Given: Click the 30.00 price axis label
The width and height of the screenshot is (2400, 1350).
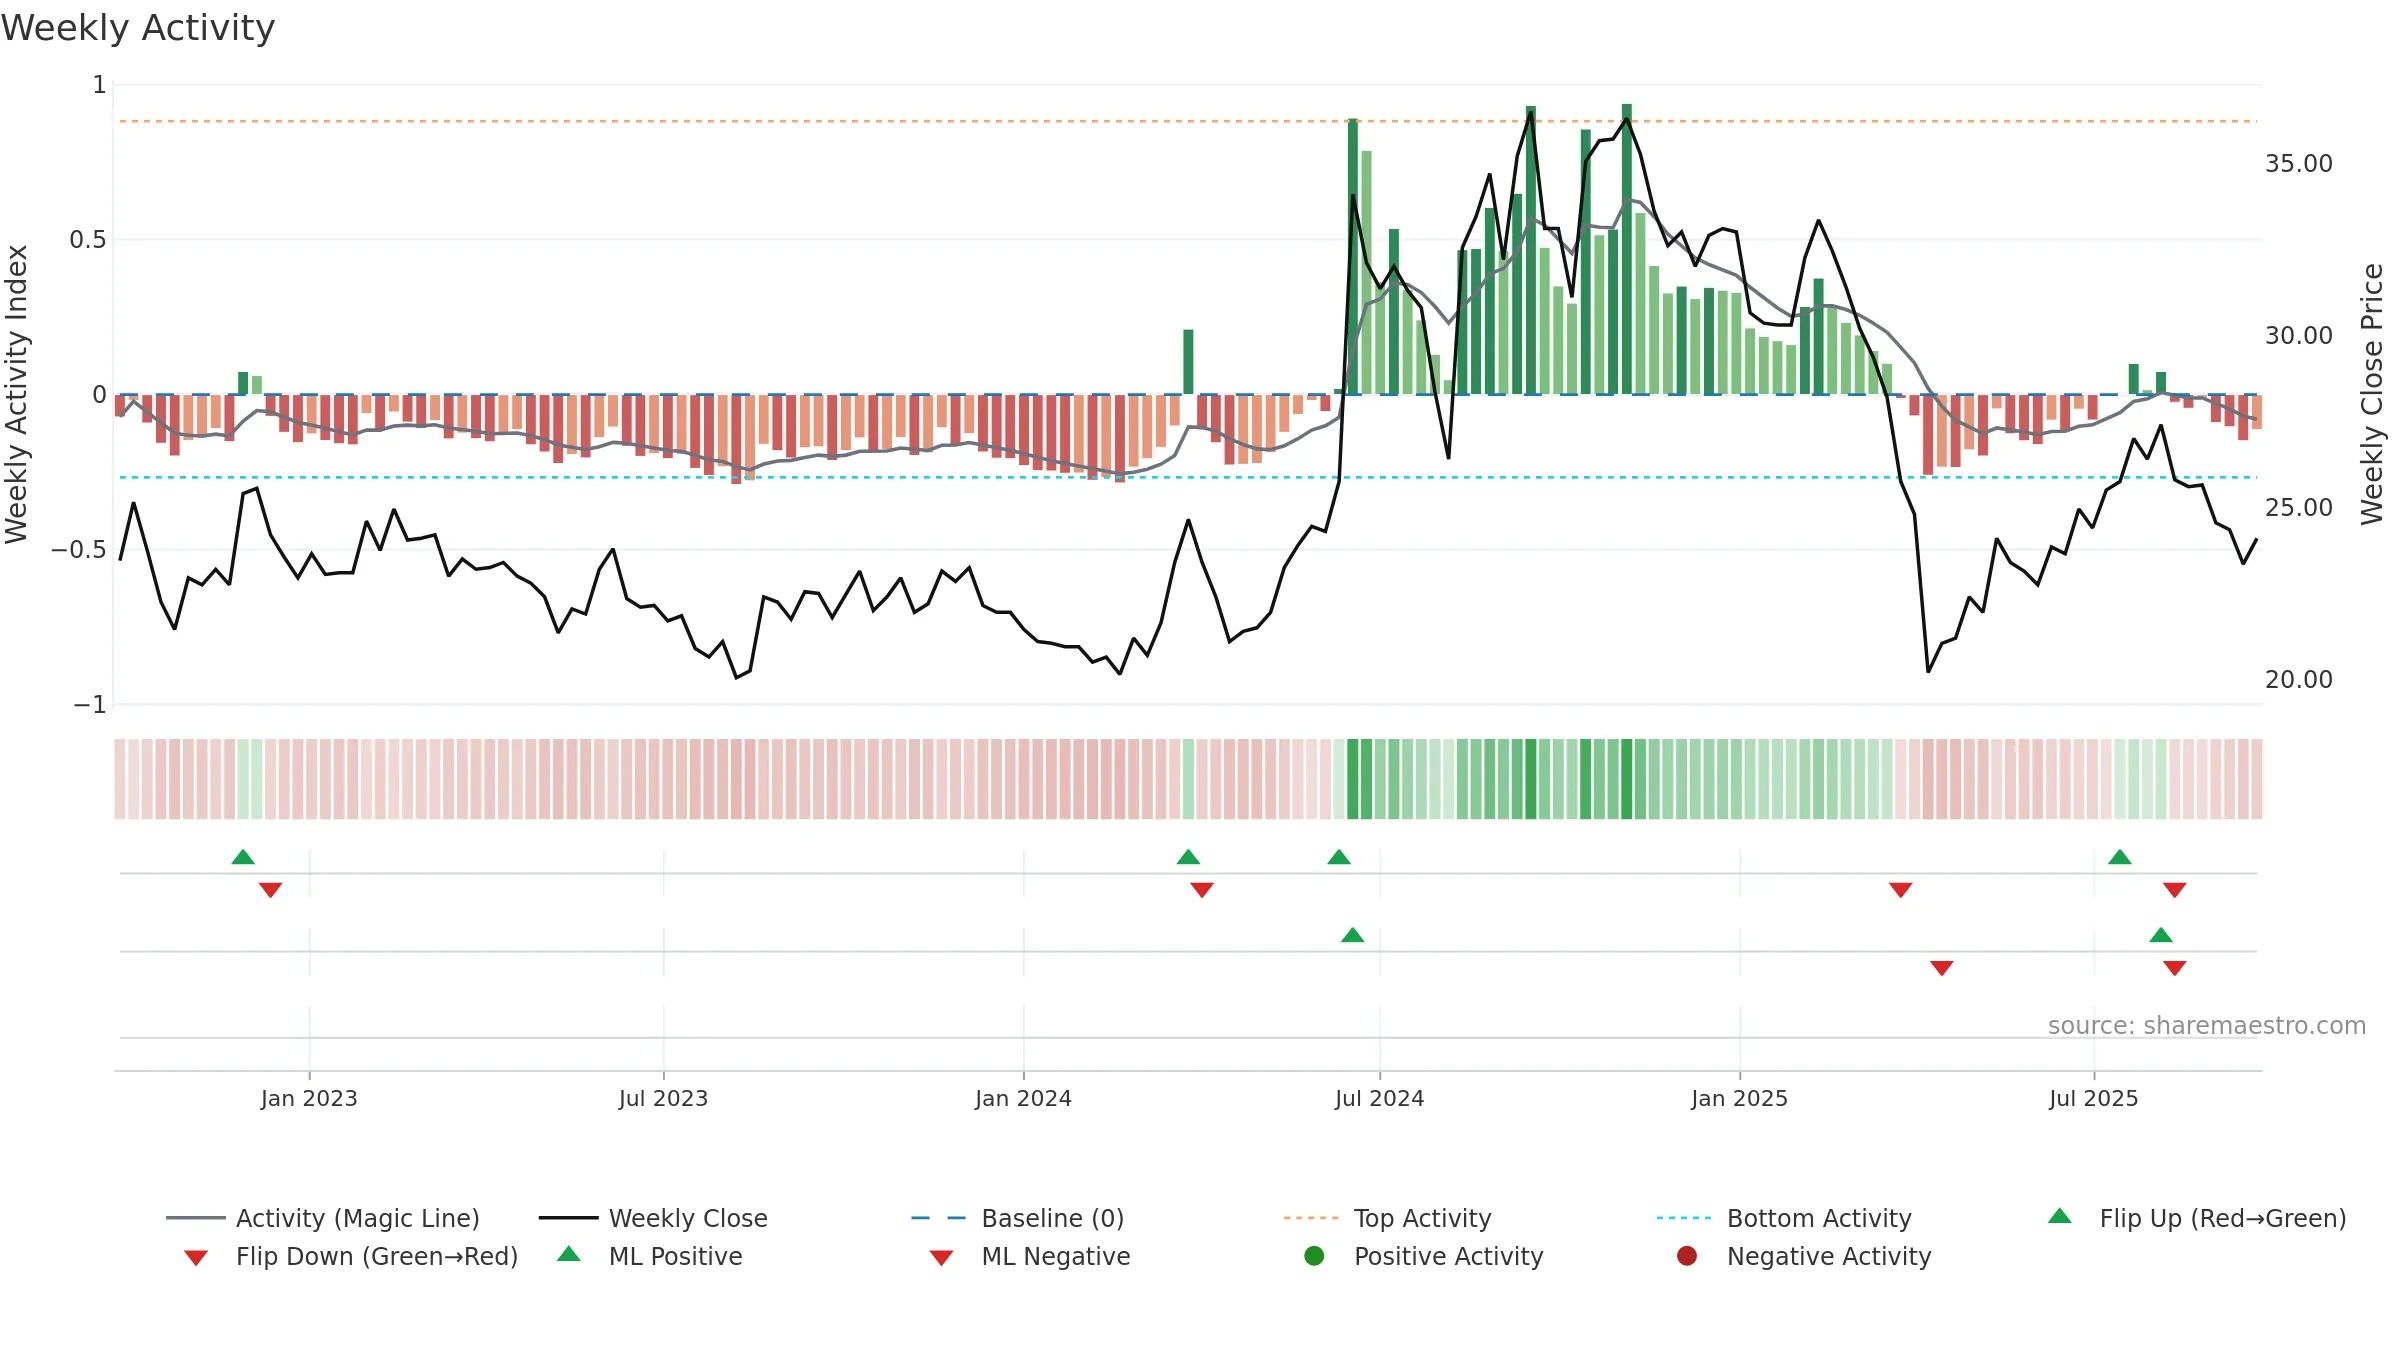Looking at the screenshot, I should coord(2298,335).
